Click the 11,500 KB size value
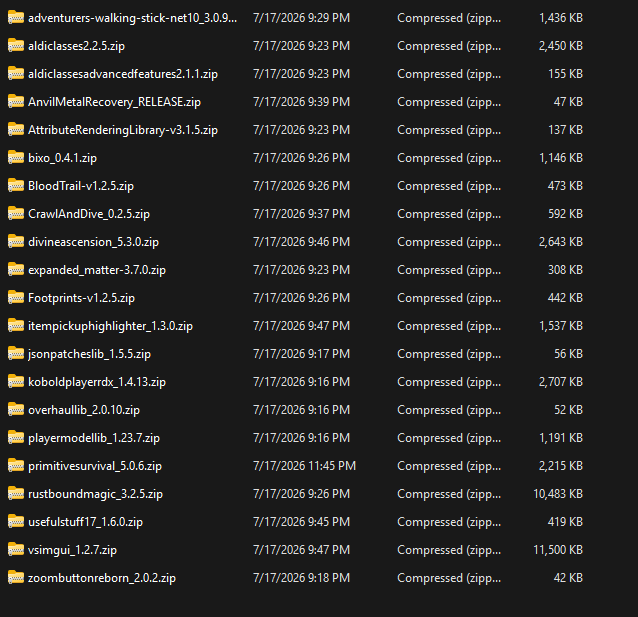Screen dimensions: 638x617 coord(558,549)
